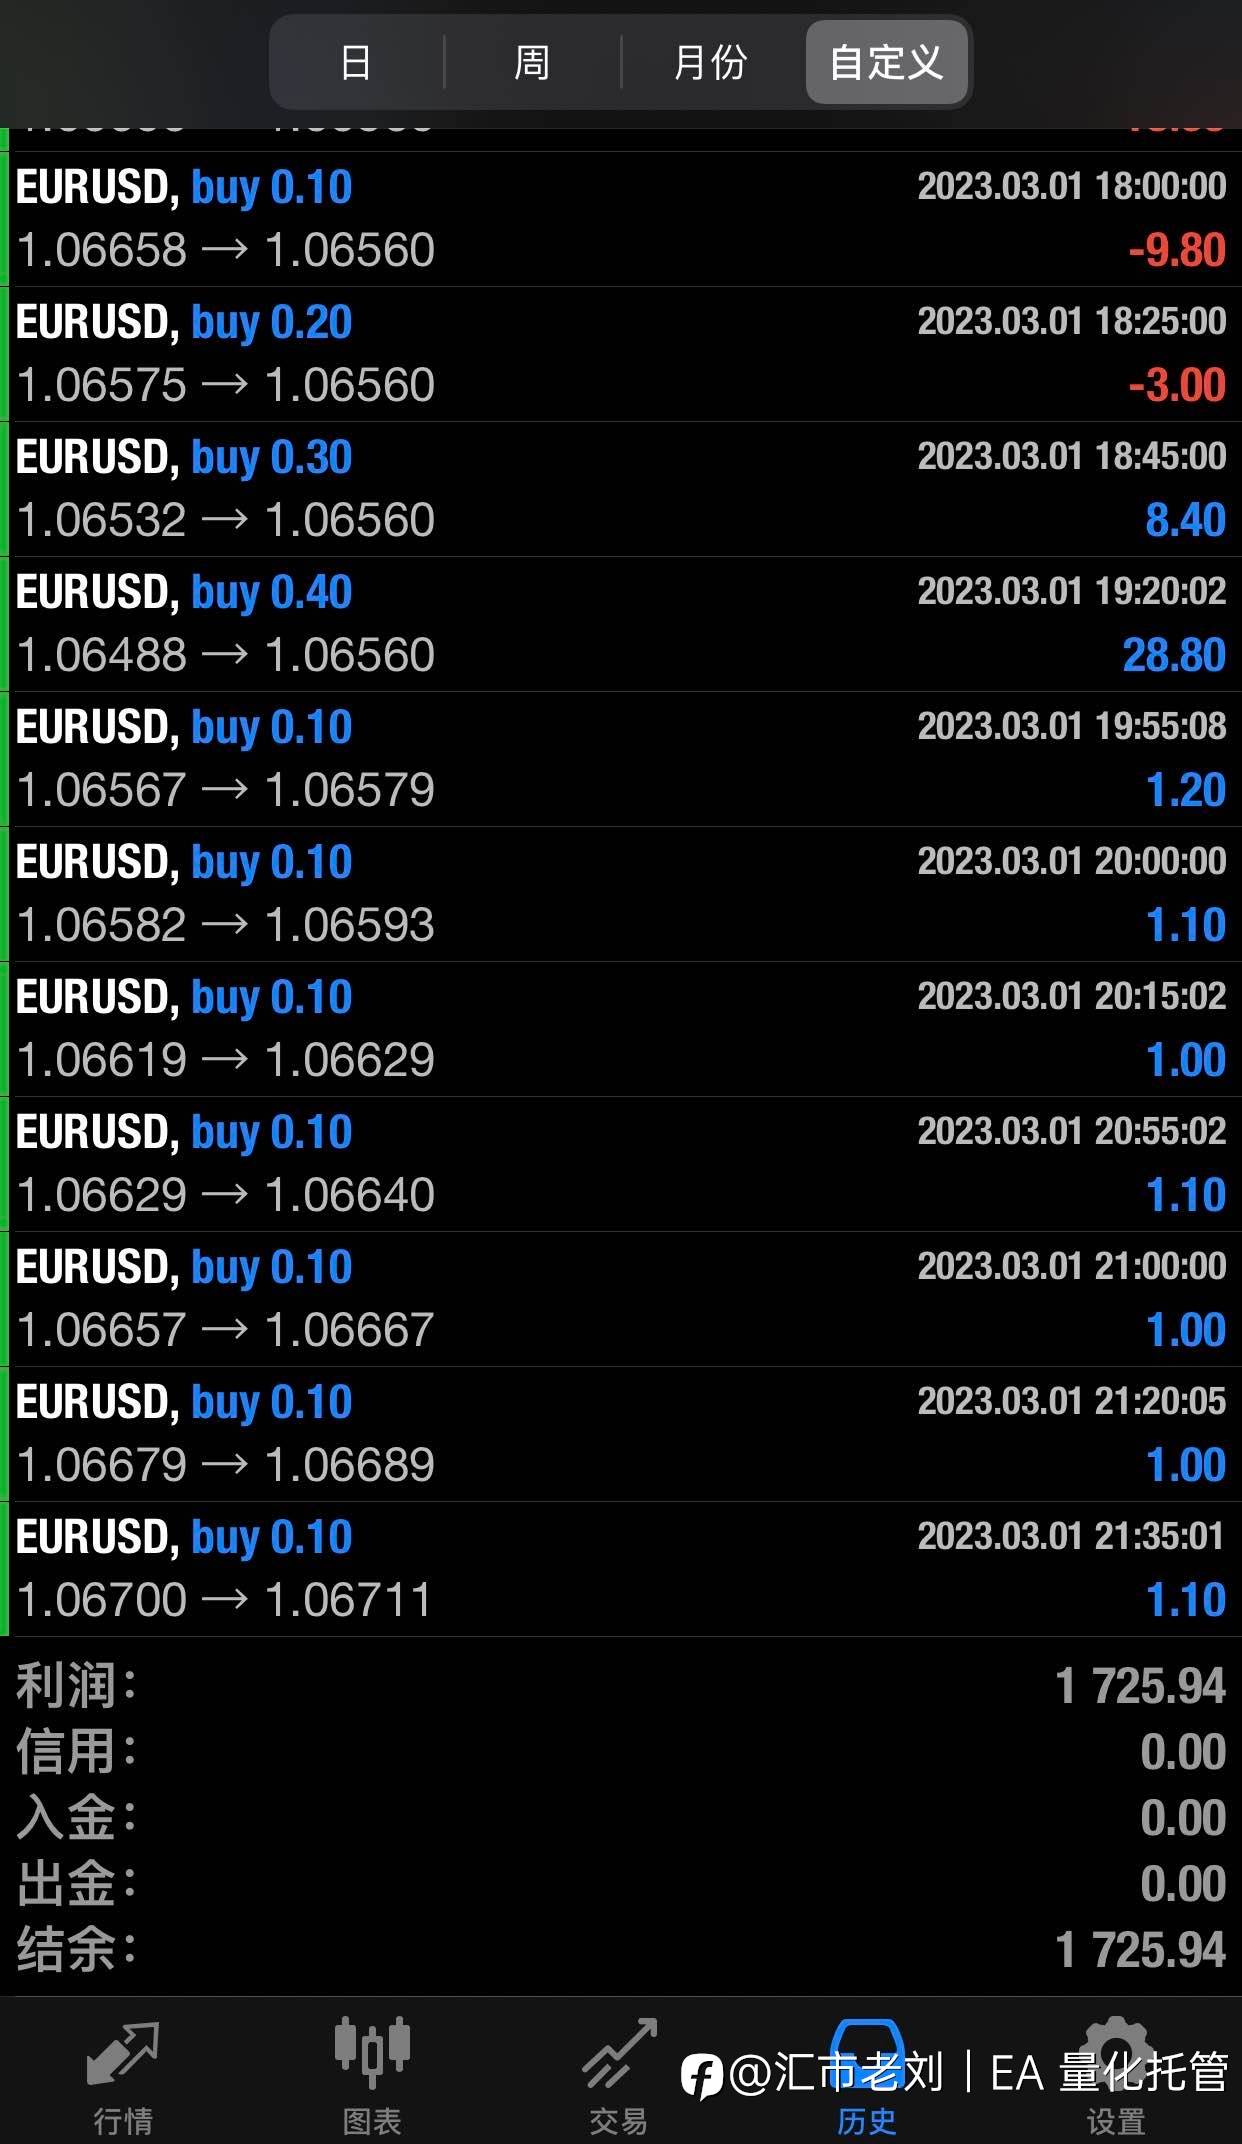Viewport: 1242px width, 2144px height.
Task: Open the trade opened at 1.06619
Action: coord(620,1029)
